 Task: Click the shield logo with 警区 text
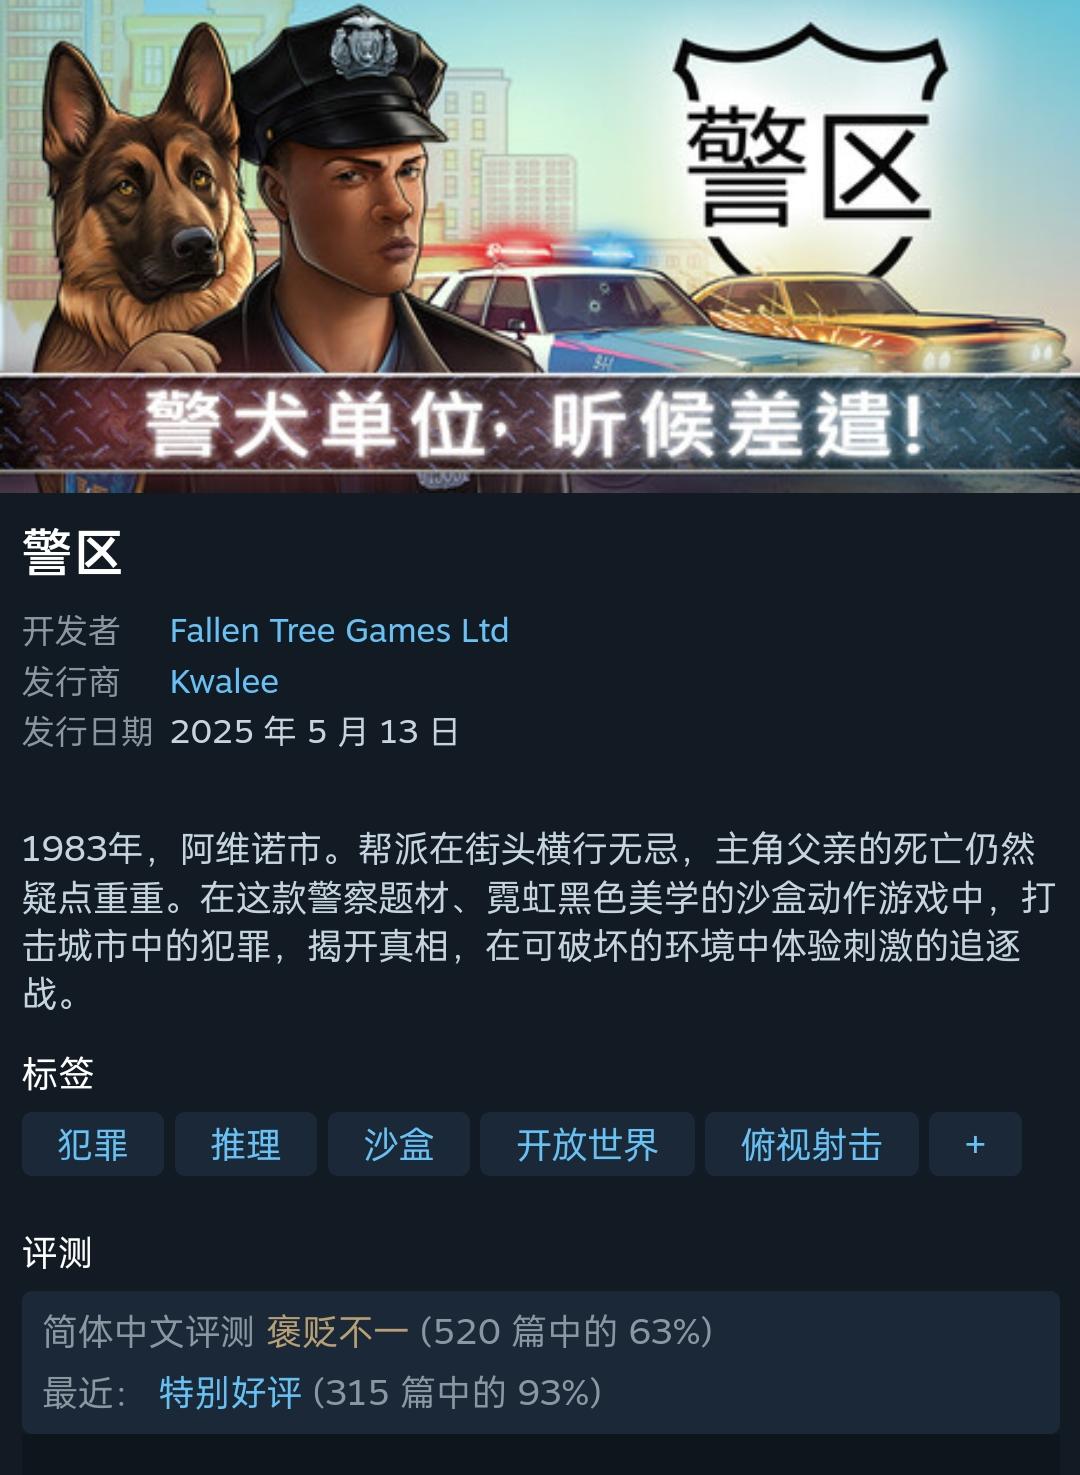click(x=810, y=150)
